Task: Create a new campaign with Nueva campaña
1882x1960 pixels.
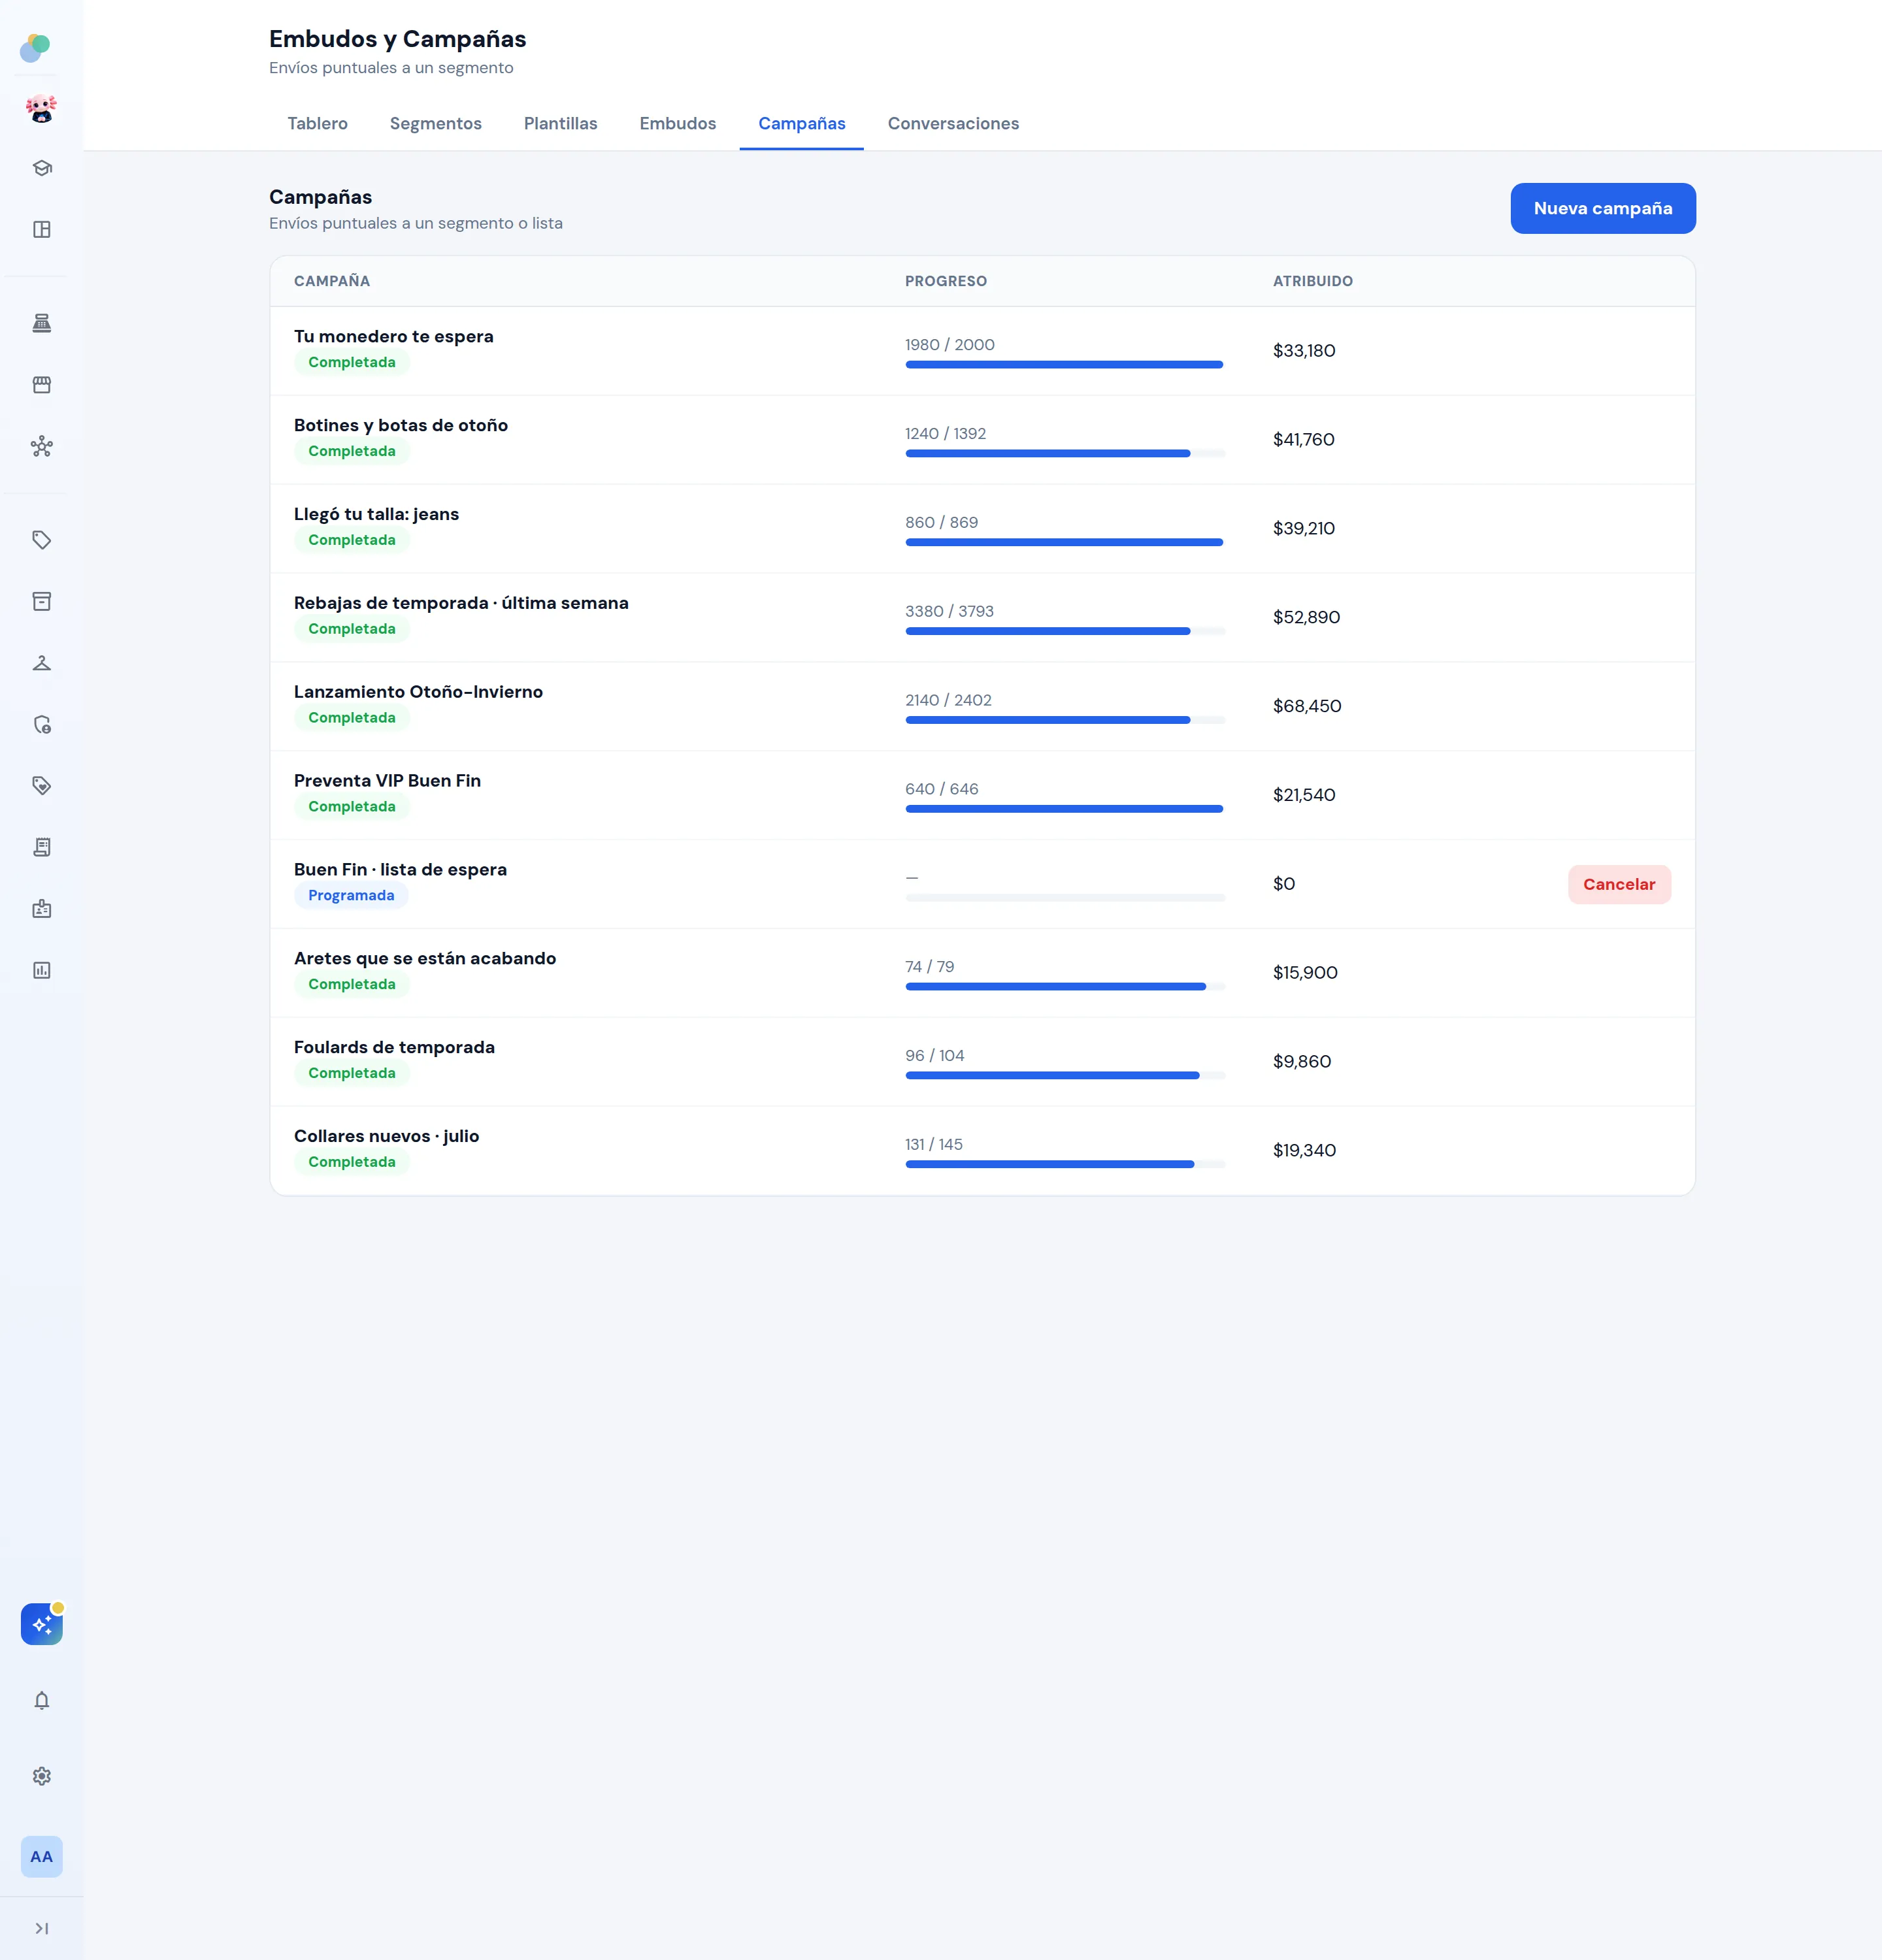Action: coord(1603,209)
